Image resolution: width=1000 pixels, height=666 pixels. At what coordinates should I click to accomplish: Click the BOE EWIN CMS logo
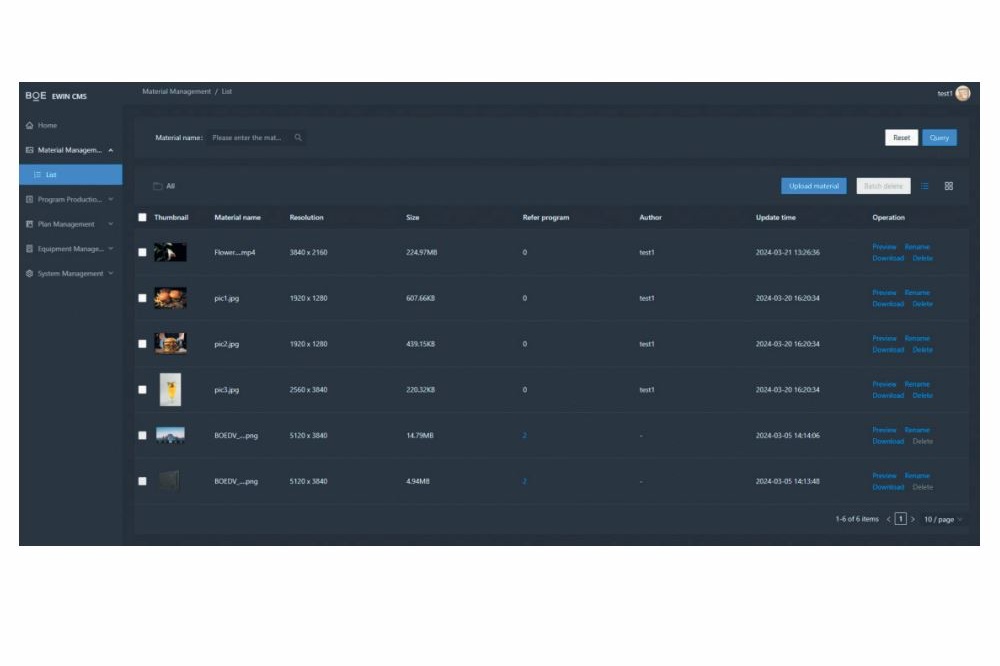(x=56, y=96)
